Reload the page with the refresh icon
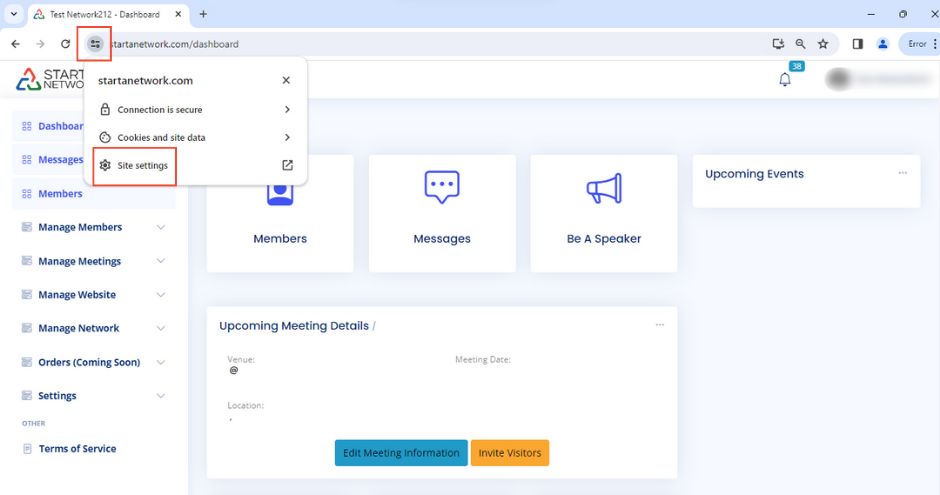 [x=66, y=44]
